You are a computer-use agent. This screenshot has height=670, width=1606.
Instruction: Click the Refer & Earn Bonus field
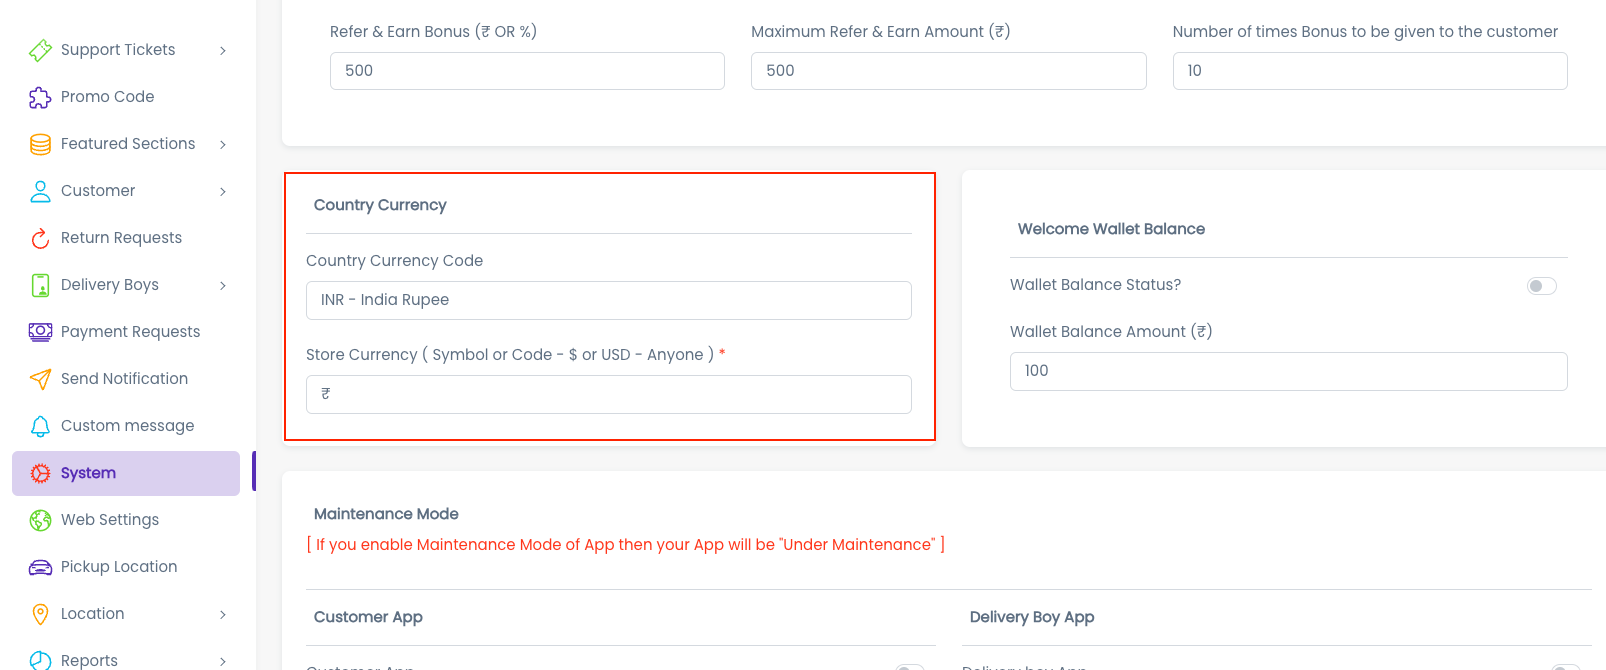point(527,71)
